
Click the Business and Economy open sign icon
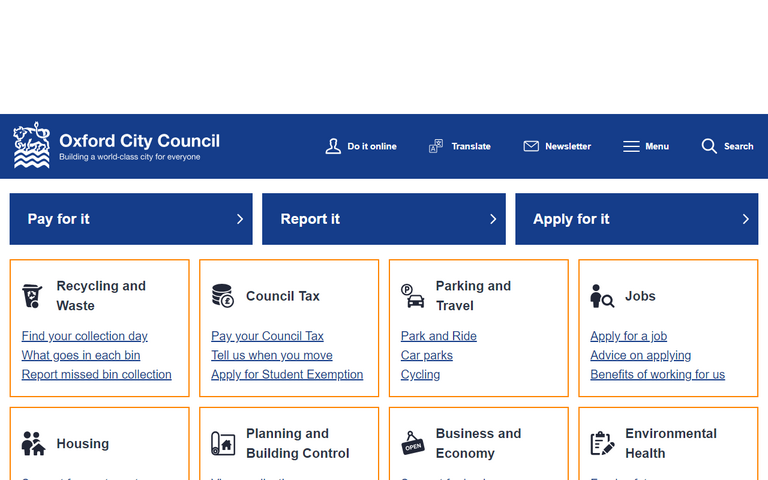click(x=412, y=444)
